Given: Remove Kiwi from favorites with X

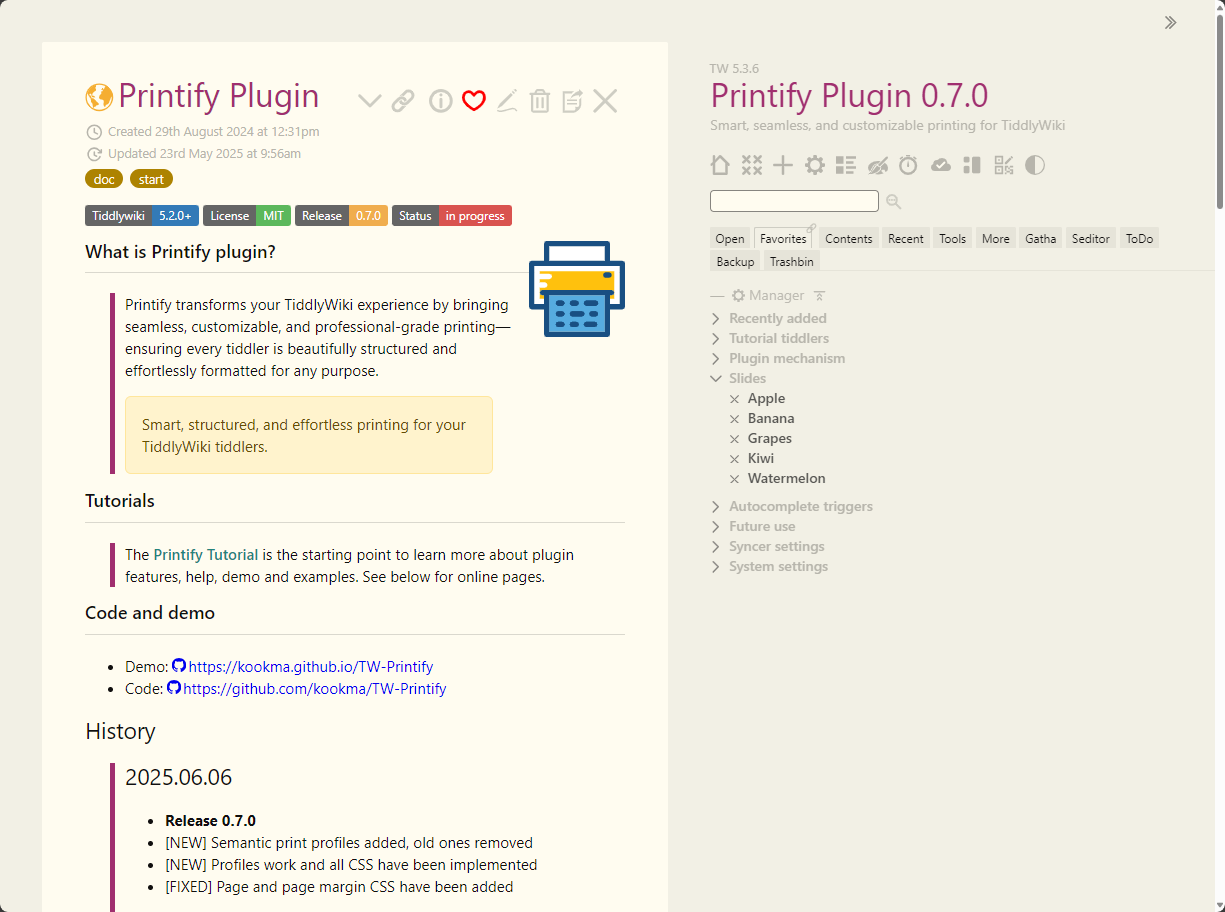Looking at the screenshot, I should 734,459.
